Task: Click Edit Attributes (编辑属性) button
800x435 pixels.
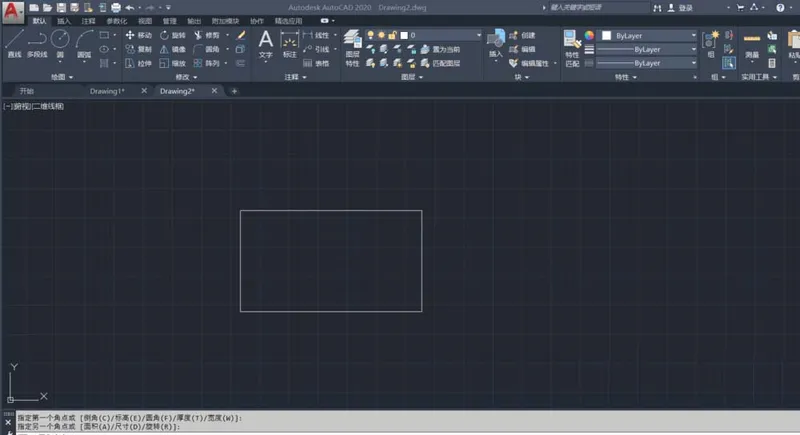Action: point(529,63)
